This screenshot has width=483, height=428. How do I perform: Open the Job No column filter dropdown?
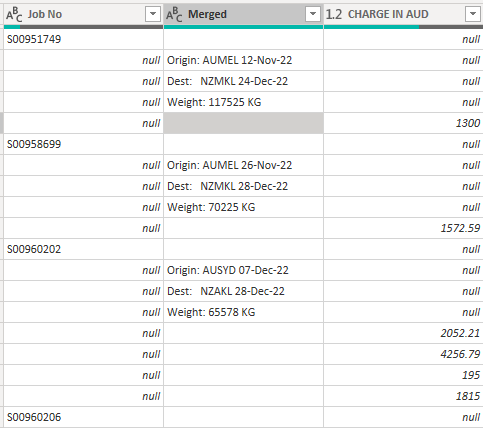coord(153,14)
